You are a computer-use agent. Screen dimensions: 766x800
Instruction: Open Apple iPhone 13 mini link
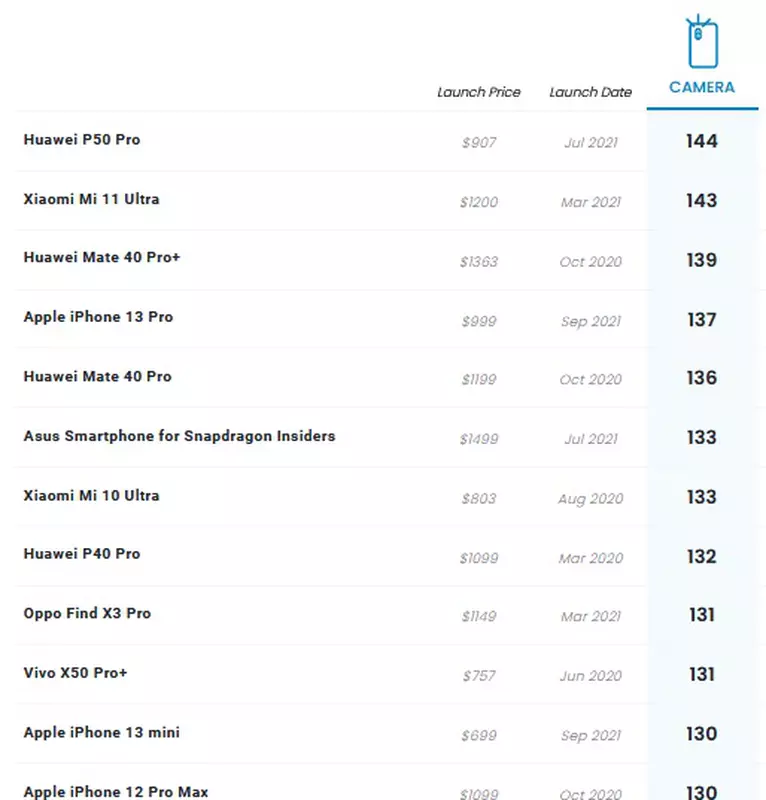tap(102, 732)
